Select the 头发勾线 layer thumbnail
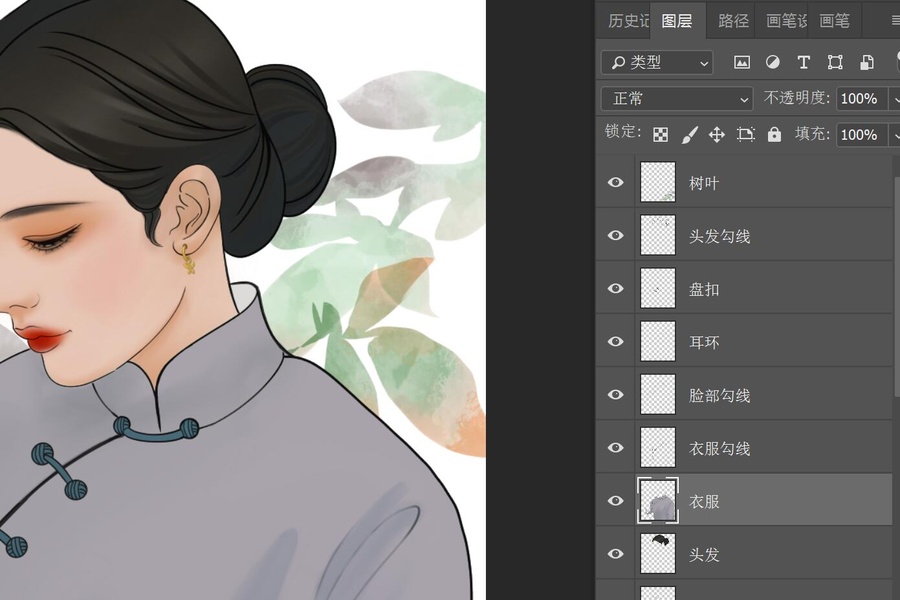 (x=658, y=235)
